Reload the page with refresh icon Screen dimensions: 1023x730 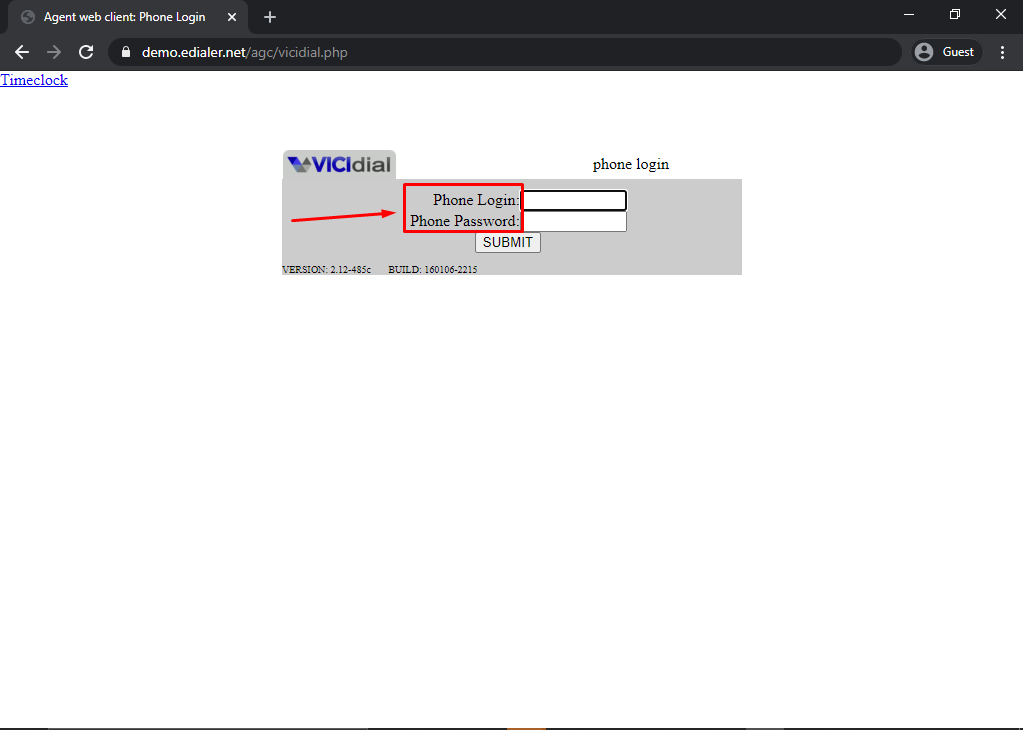pyautogui.click(x=86, y=52)
